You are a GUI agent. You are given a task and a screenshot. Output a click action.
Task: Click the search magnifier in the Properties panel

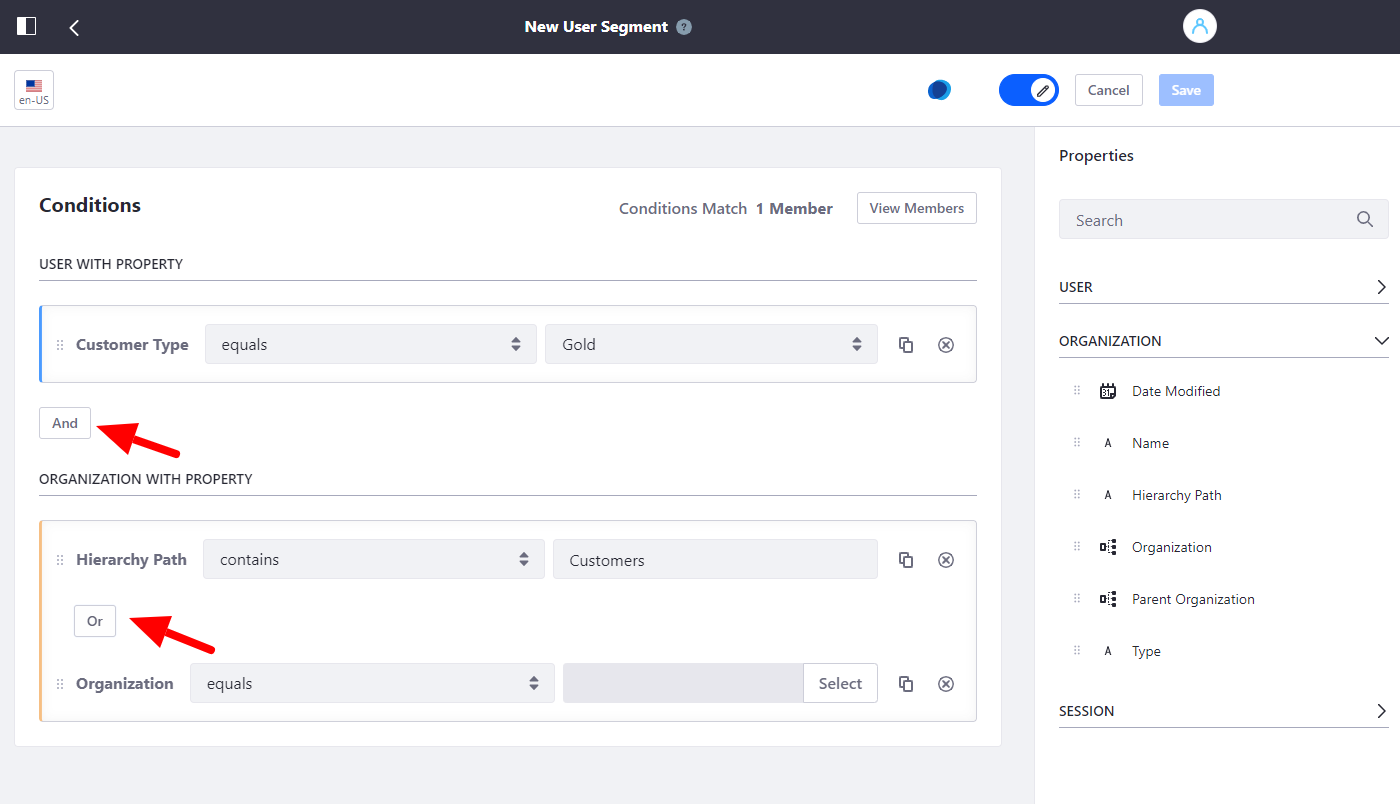pos(1365,219)
